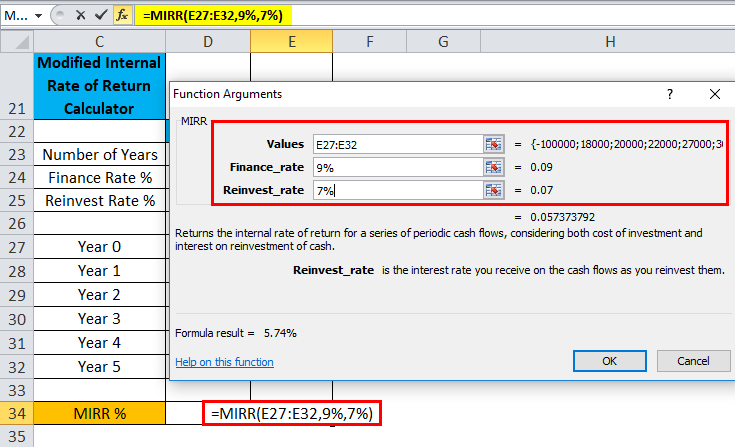Click the Number of Years cell
The width and height of the screenshot is (735, 447).
coord(99,154)
